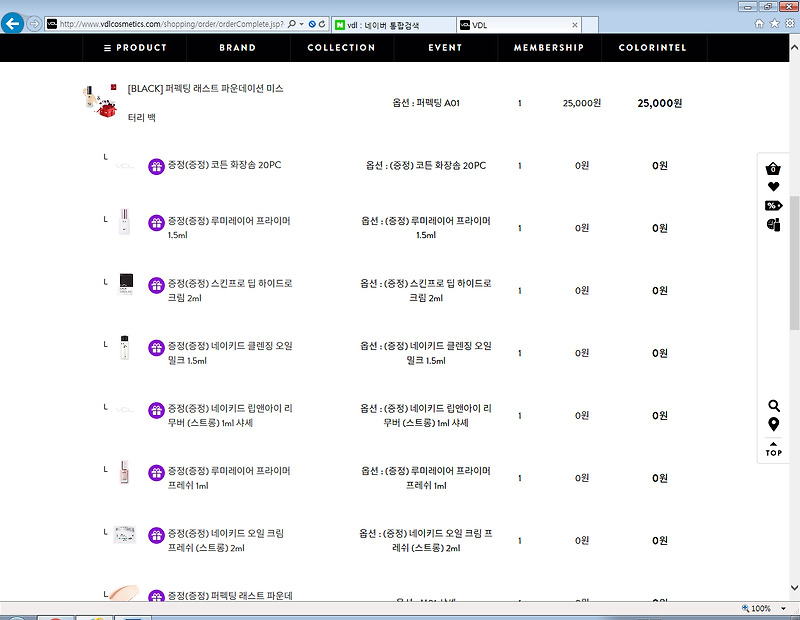Click the refresh icon in address bar

click(x=322, y=24)
